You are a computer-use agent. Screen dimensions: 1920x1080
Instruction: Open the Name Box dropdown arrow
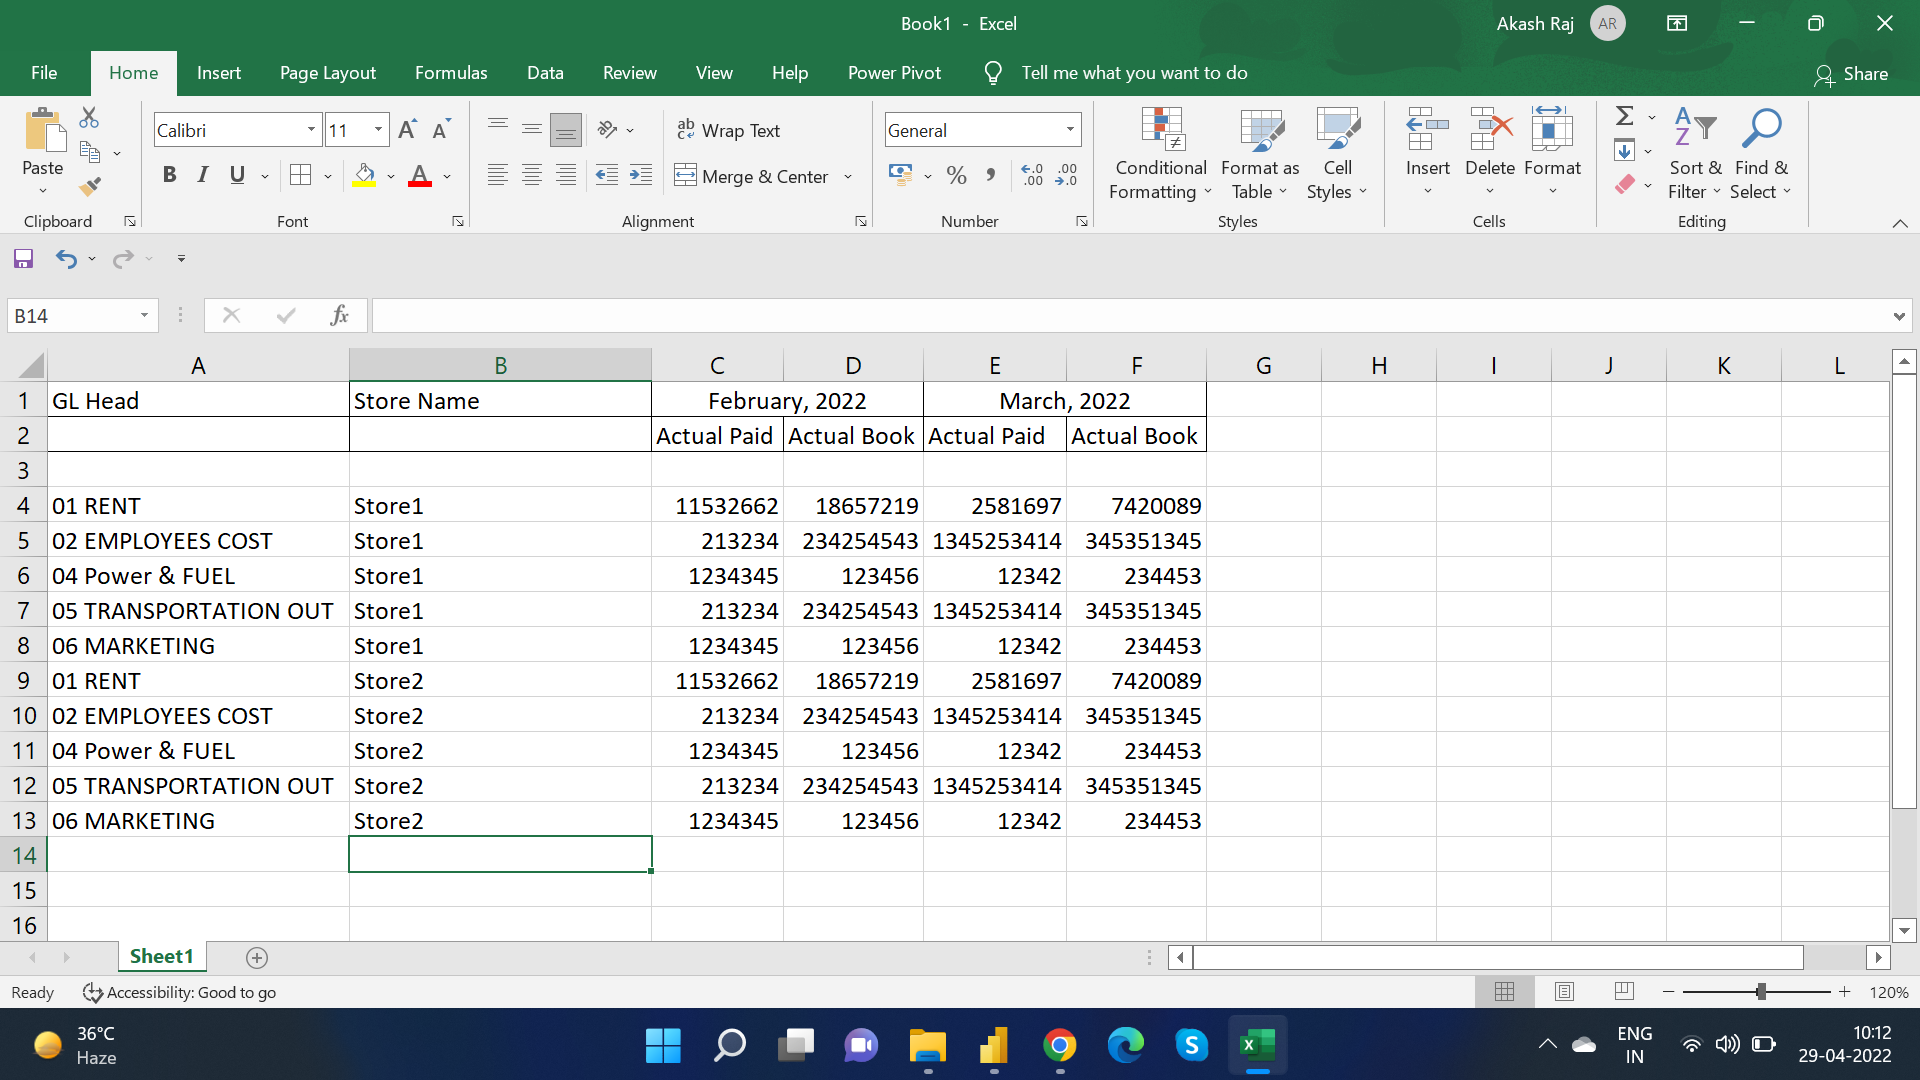[144, 316]
